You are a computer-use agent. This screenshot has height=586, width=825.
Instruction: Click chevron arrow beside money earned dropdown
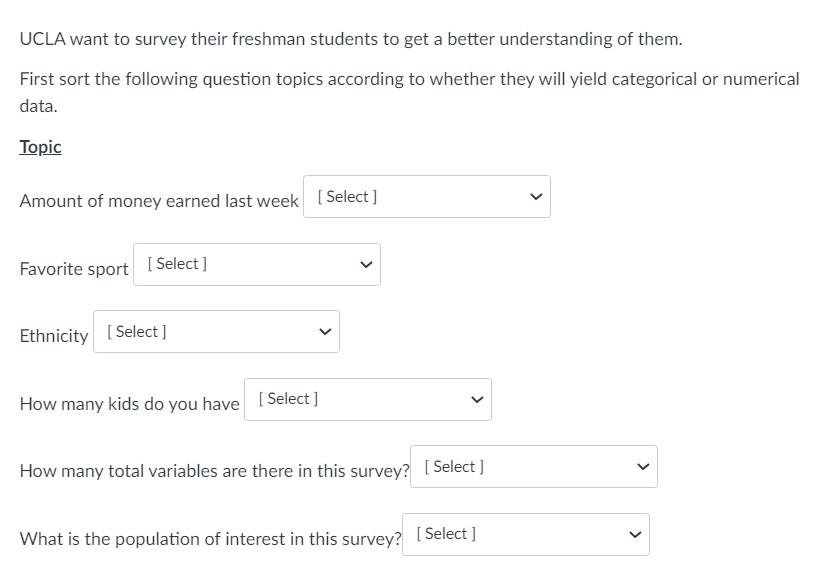tap(536, 197)
